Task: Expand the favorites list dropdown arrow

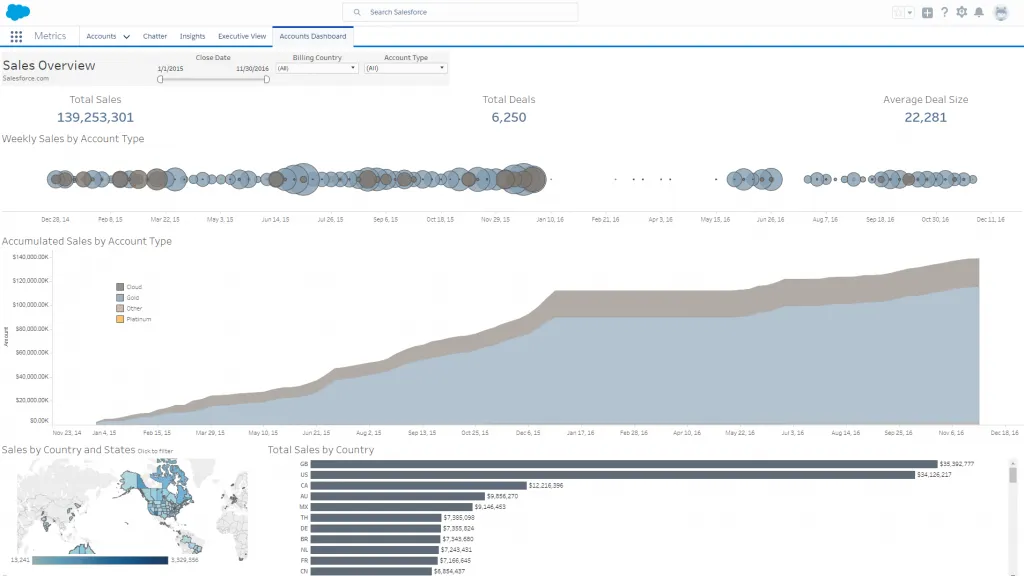Action: point(909,12)
